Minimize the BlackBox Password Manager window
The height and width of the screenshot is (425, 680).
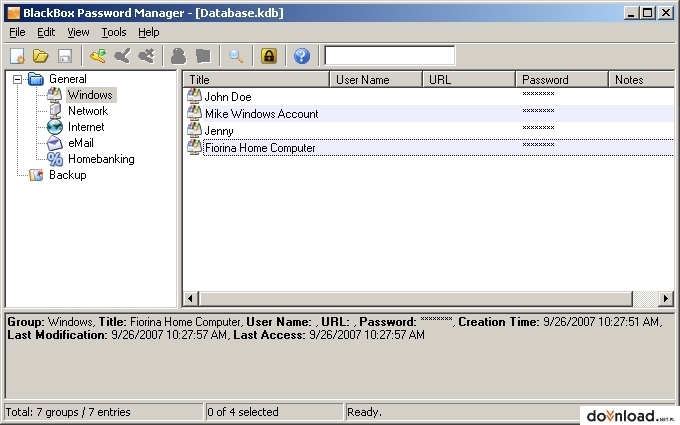tap(631, 13)
